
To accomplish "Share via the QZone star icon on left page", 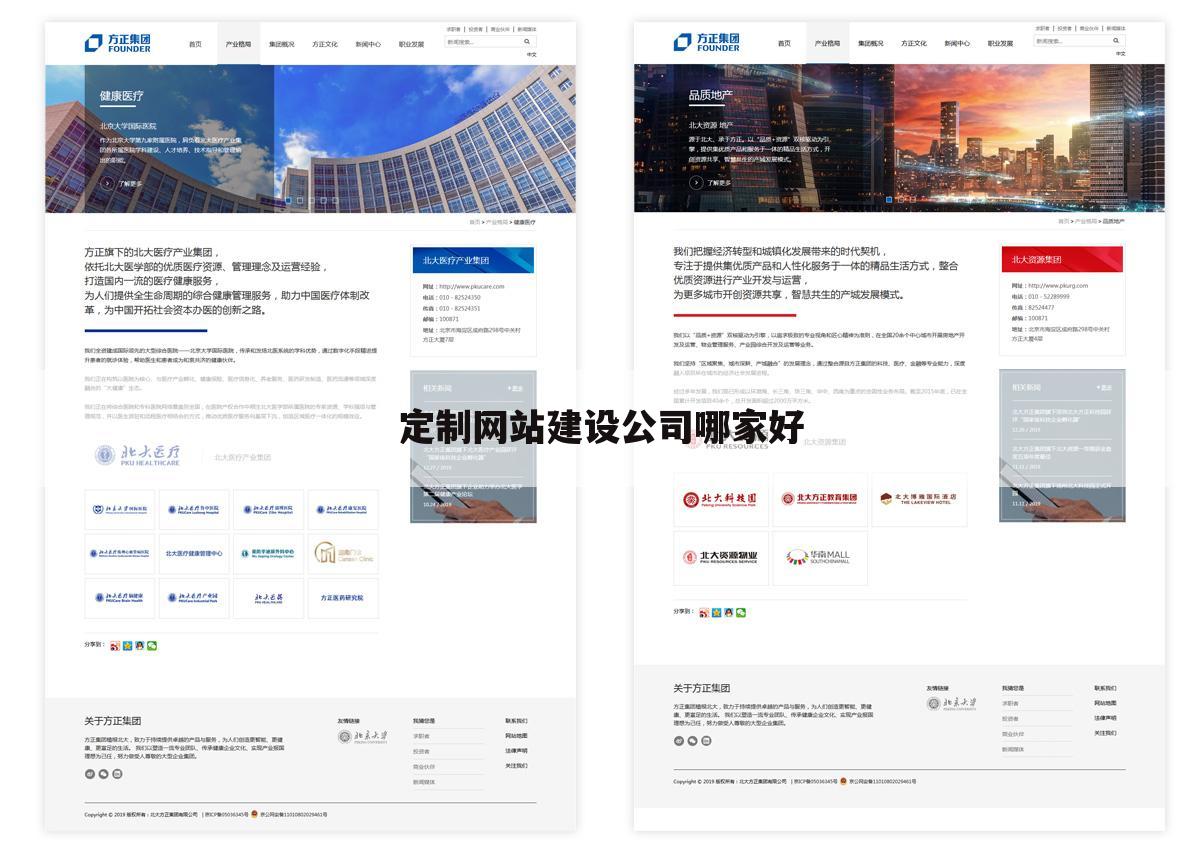I will tap(127, 646).
